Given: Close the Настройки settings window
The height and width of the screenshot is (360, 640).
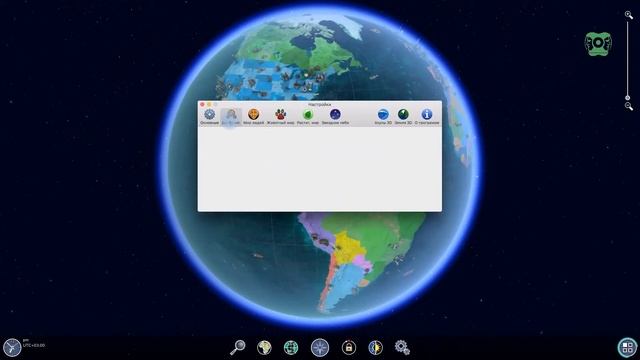Looking at the screenshot, I should coord(202,104).
